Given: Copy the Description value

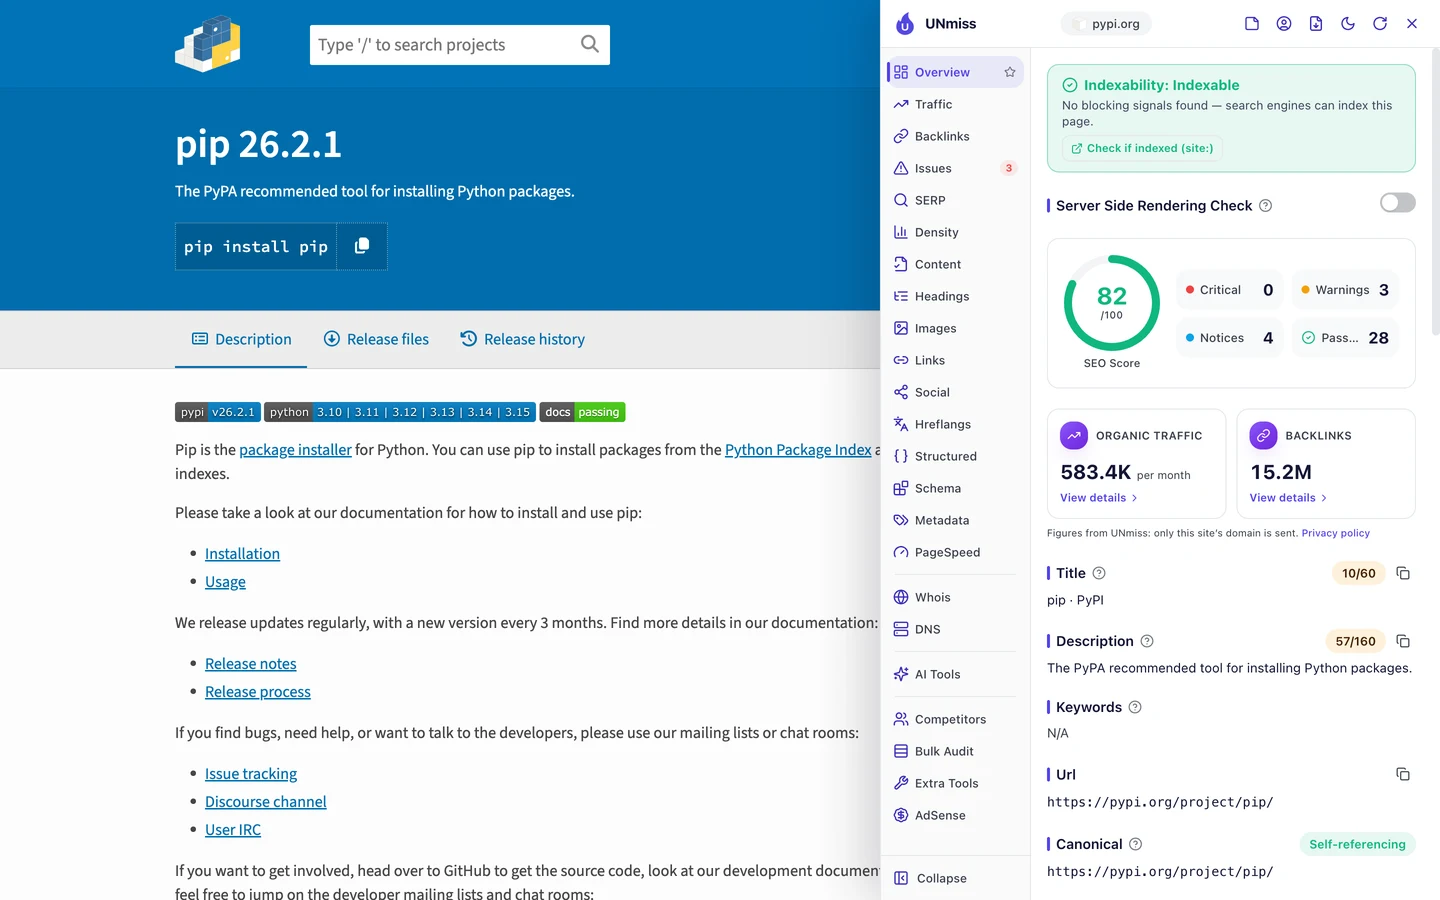Looking at the screenshot, I should tap(1403, 641).
